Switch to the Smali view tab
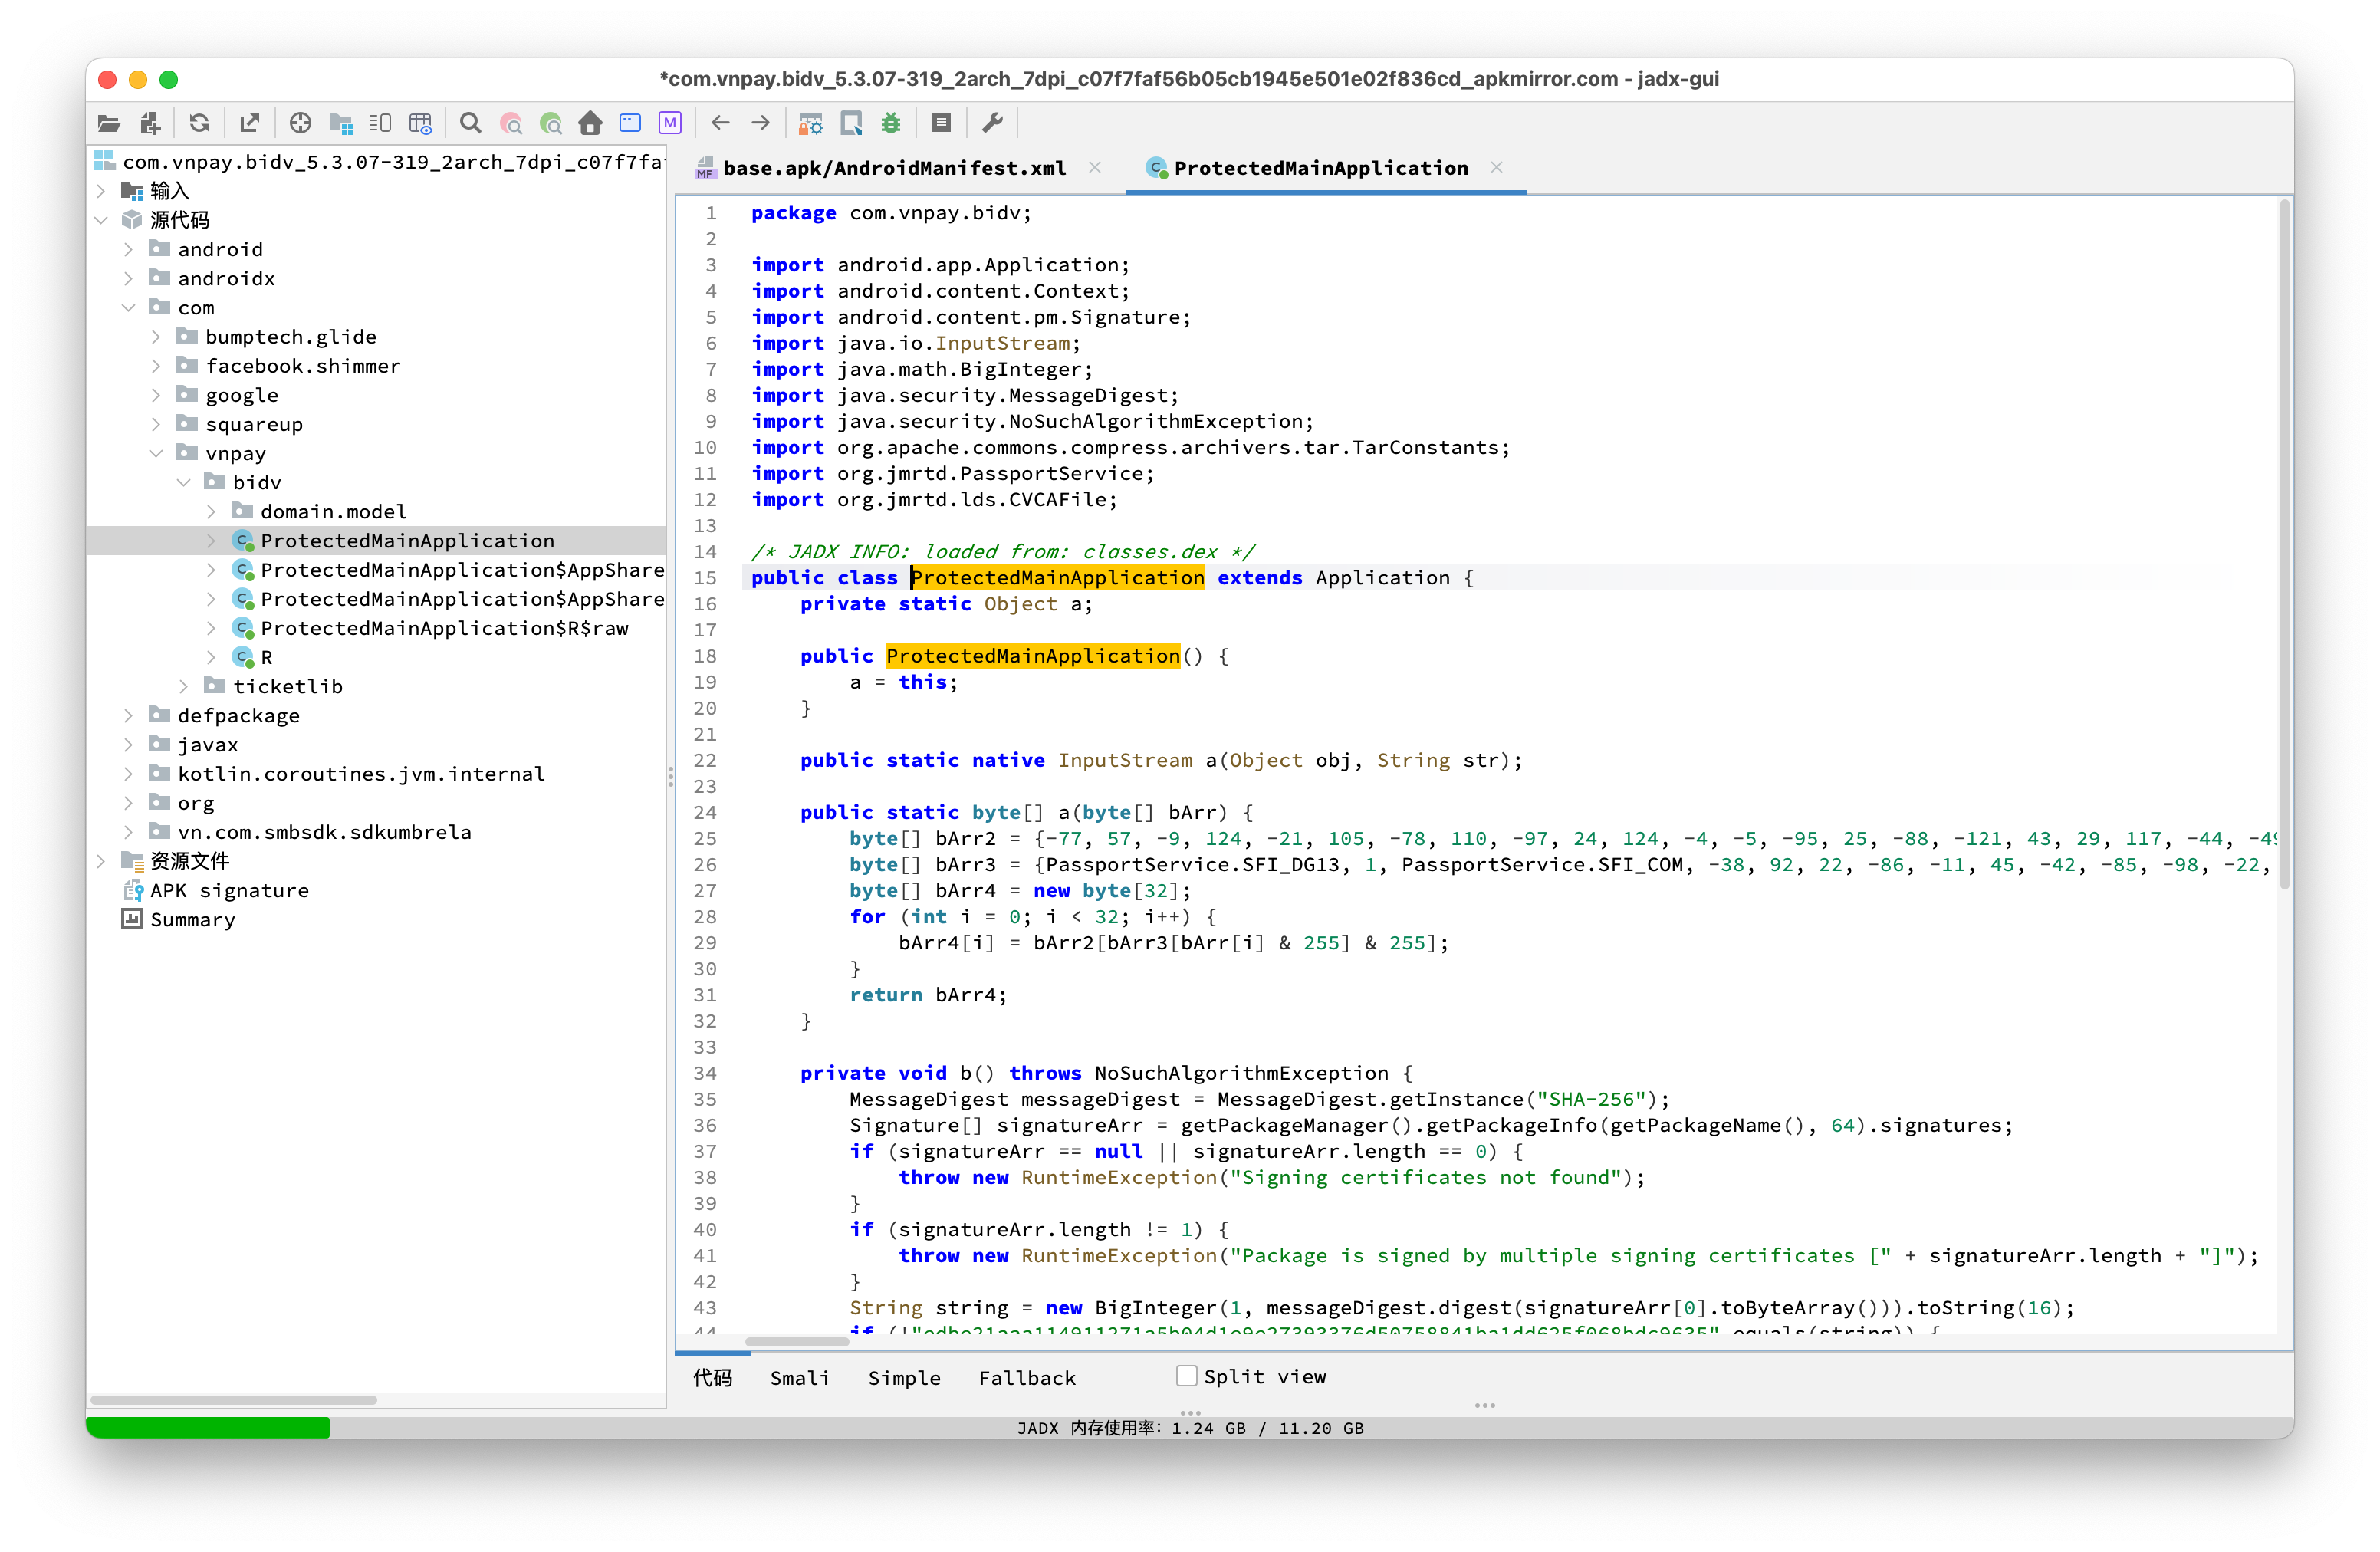Viewport: 2380px width, 1552px height. click(x=799, y=1378)
